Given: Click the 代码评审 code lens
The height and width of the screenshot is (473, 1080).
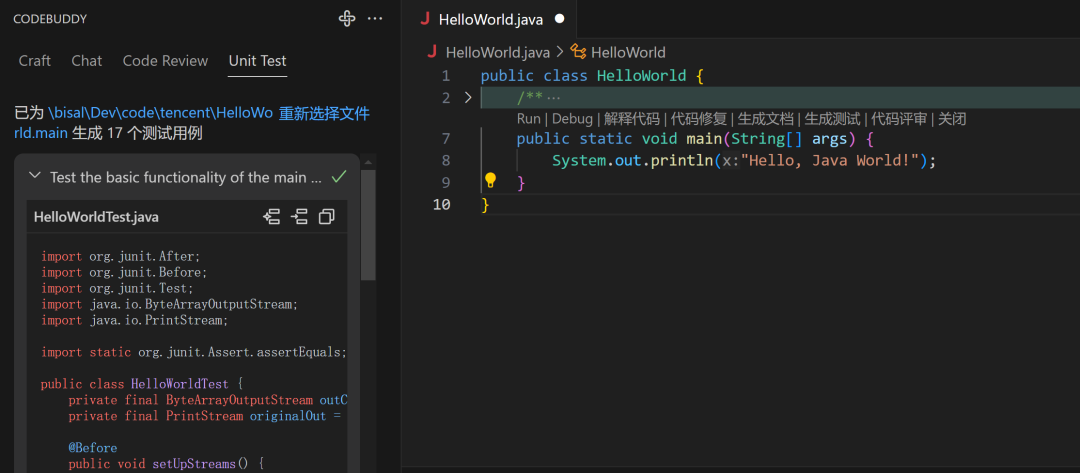Looking at the screenshot, I should click(x=899, y=119).
